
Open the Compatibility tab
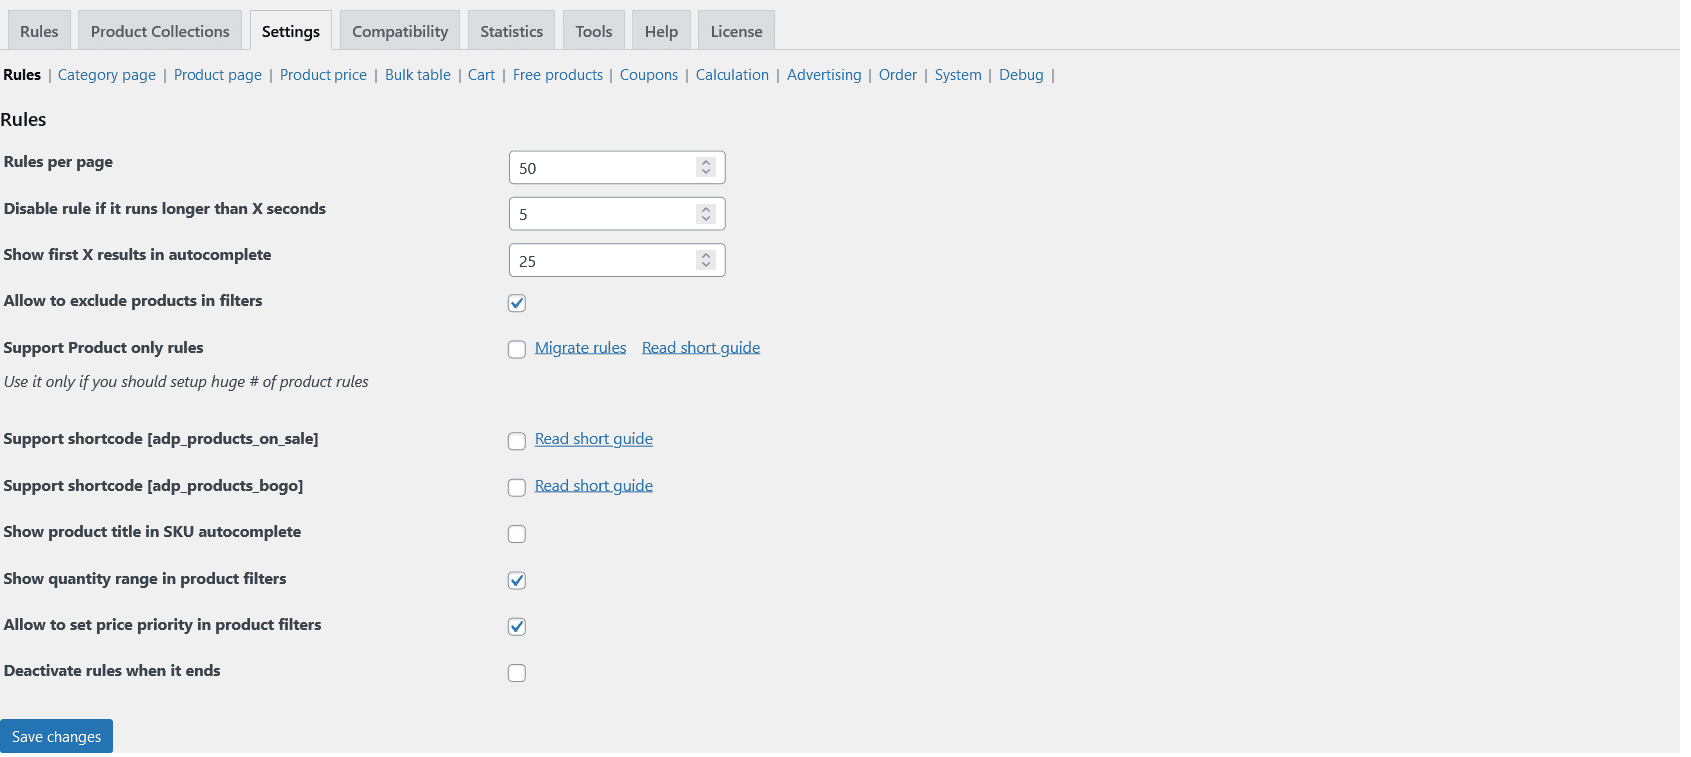[400, 31]
